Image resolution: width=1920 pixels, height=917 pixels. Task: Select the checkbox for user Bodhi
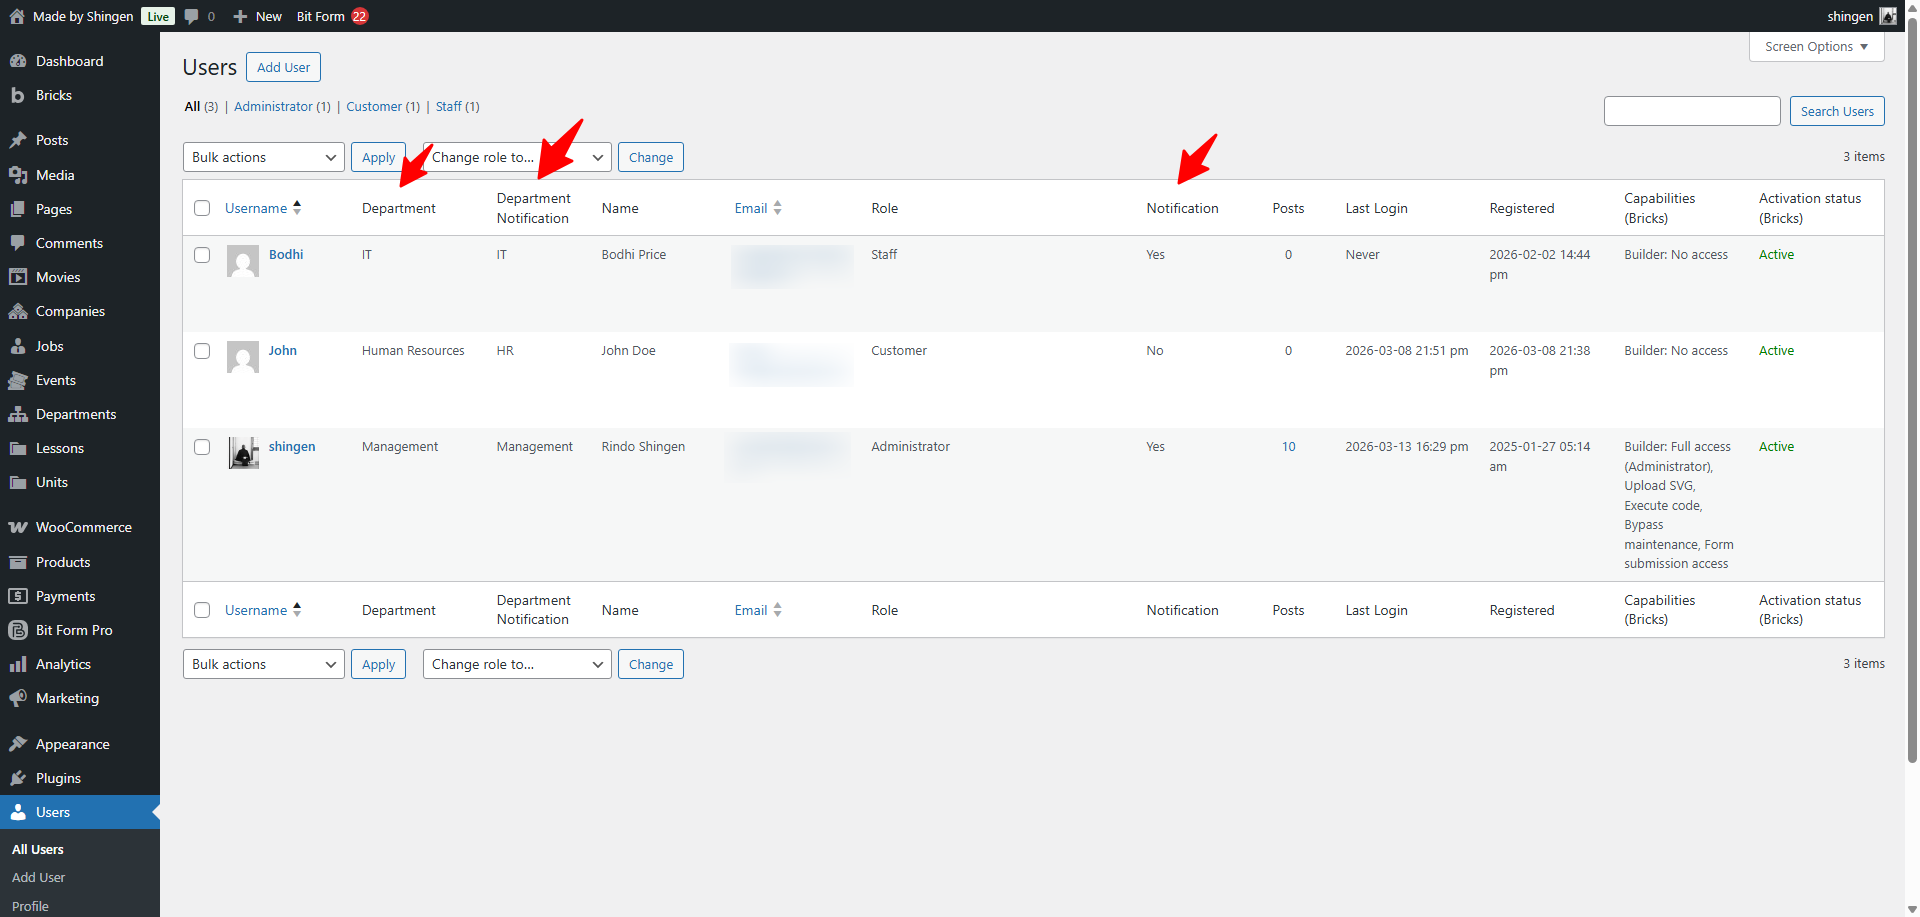pos(202,255)
